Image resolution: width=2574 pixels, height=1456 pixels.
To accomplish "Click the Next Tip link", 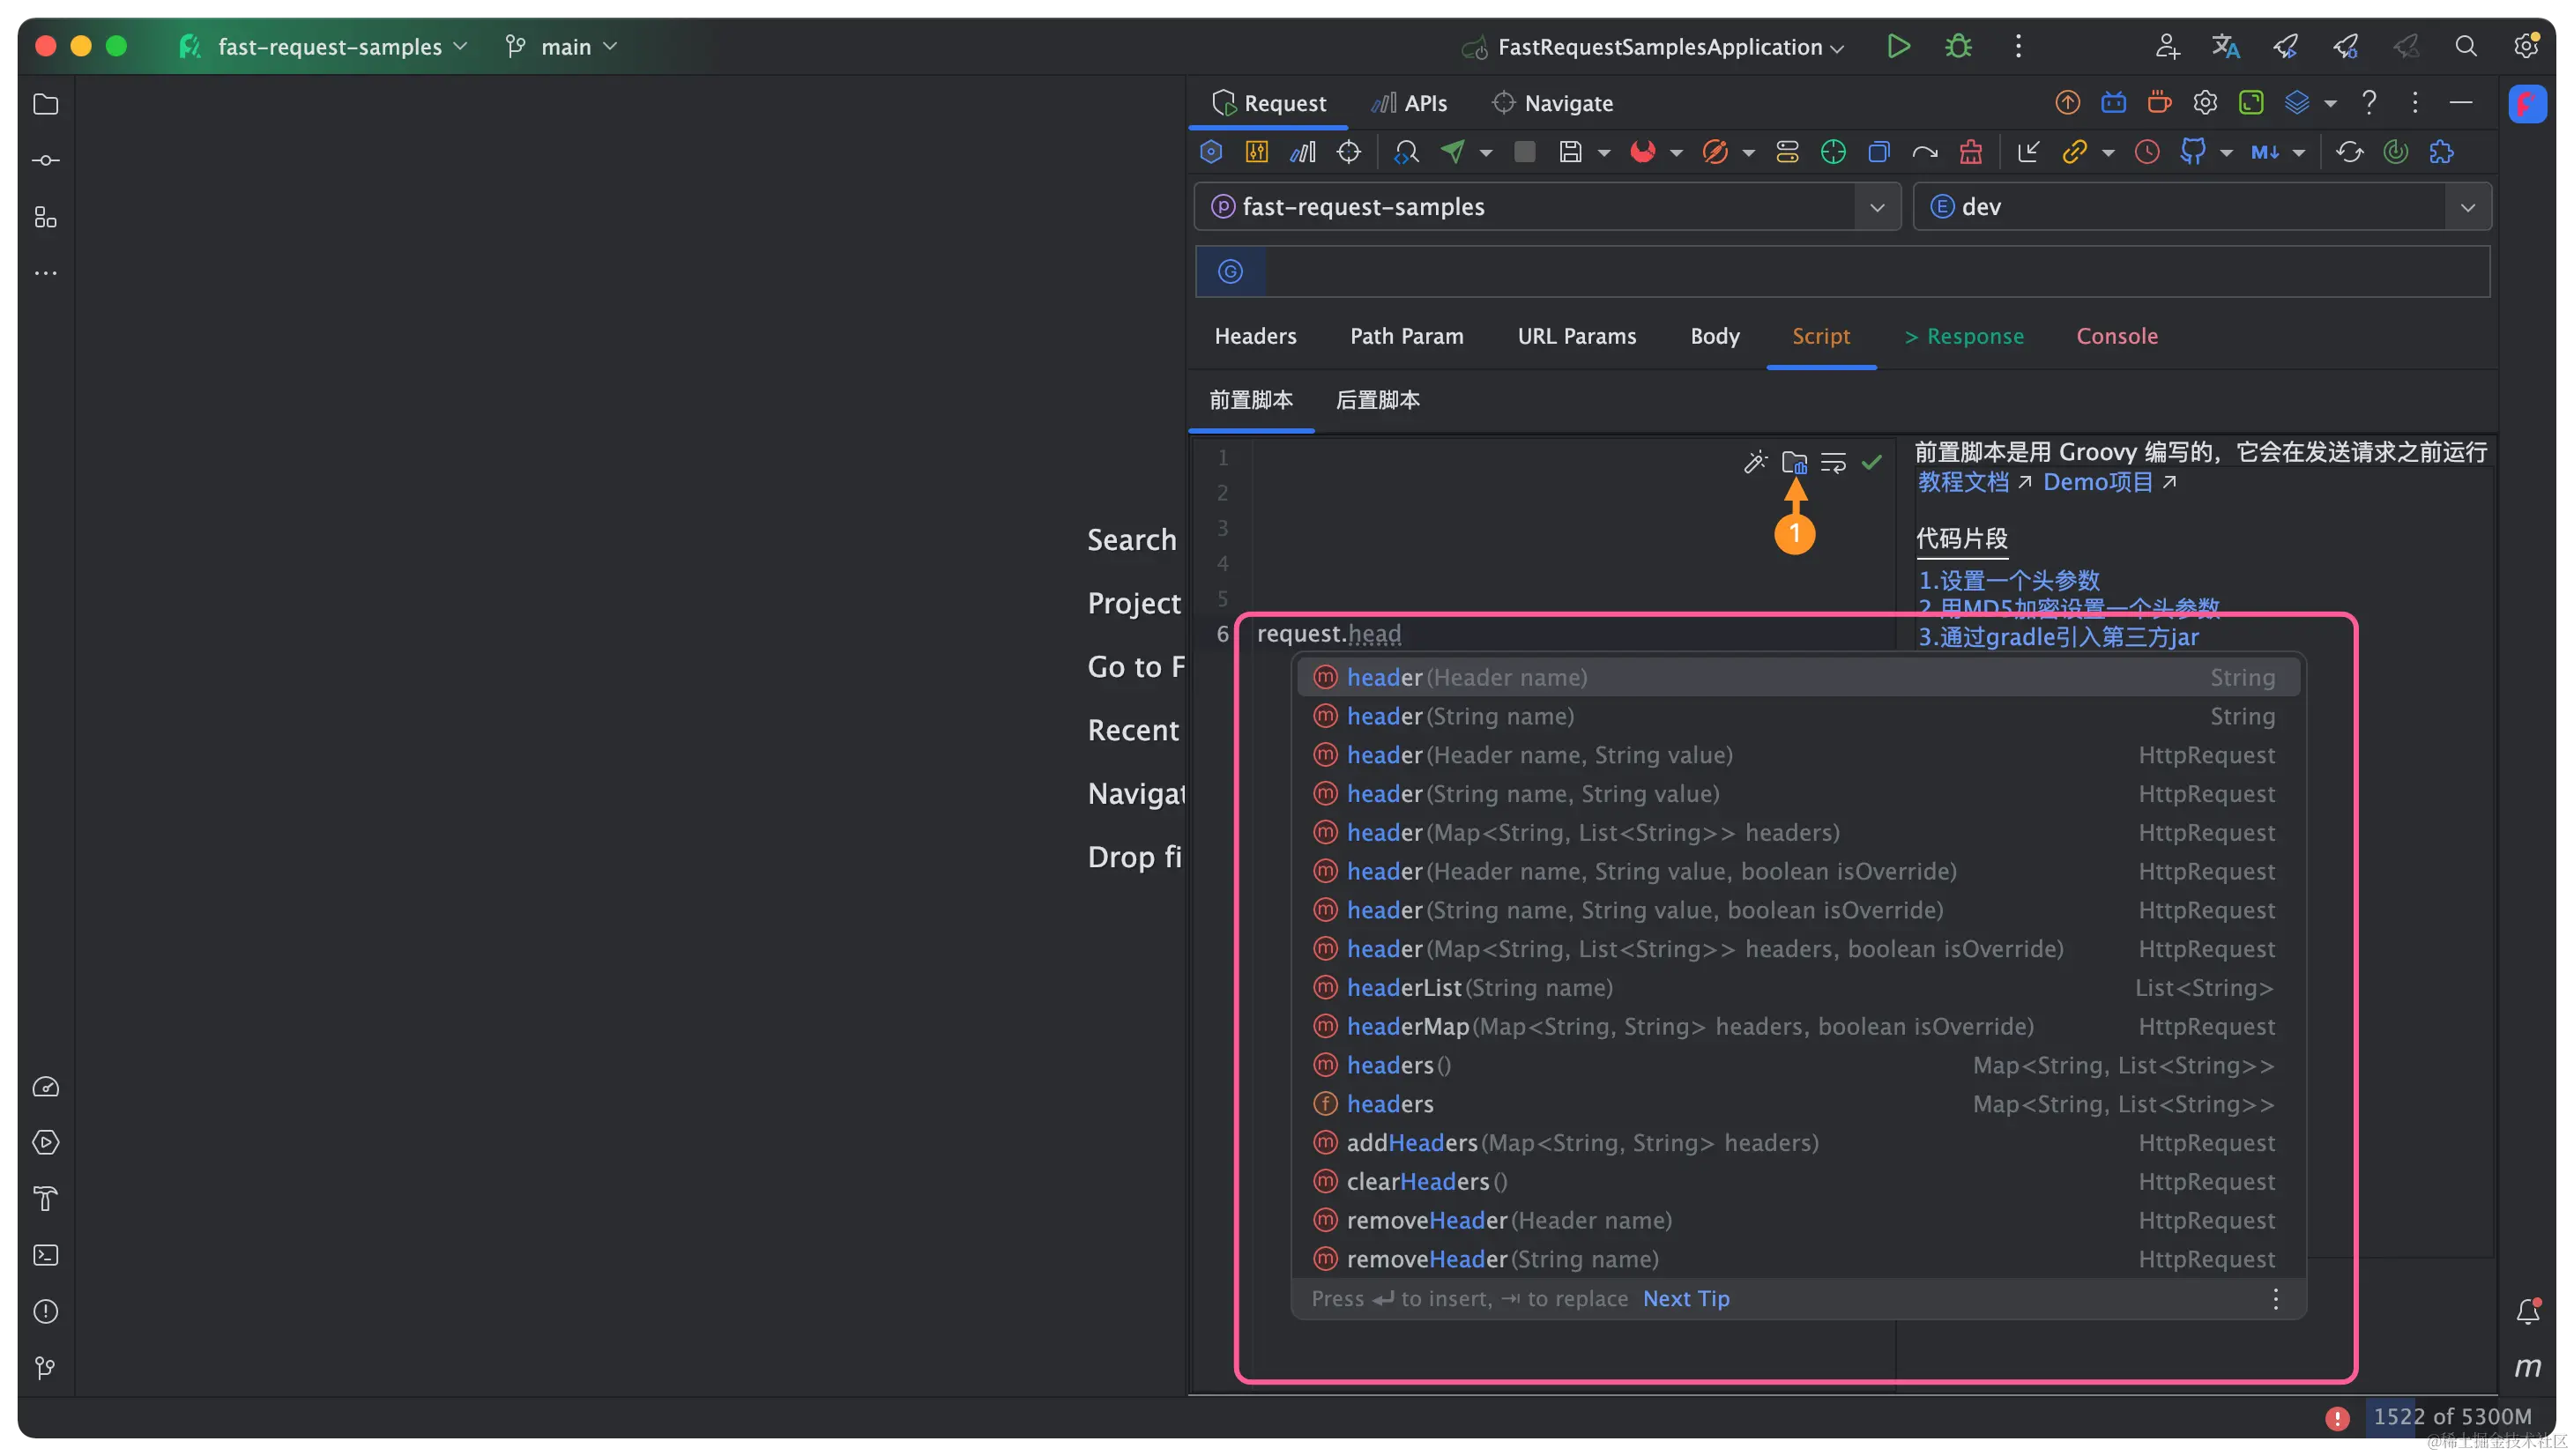I will click(1687, 1298).
